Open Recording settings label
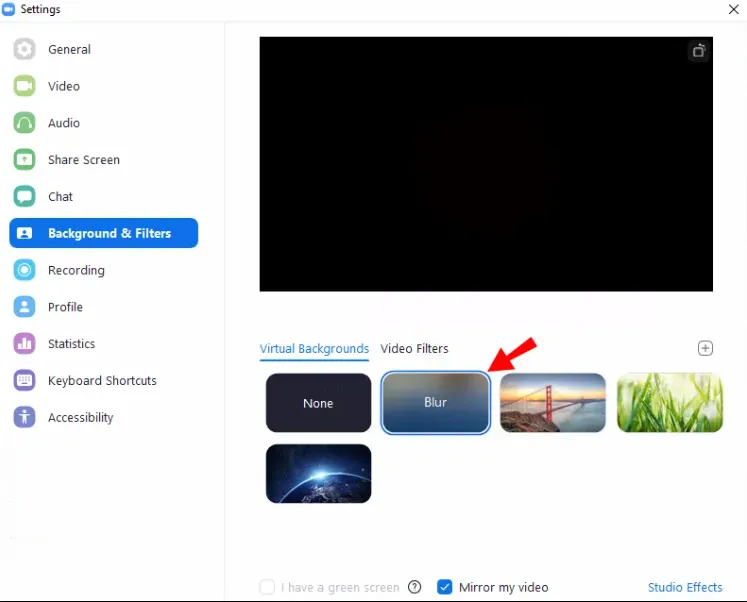747x602 pixels. 76,270
